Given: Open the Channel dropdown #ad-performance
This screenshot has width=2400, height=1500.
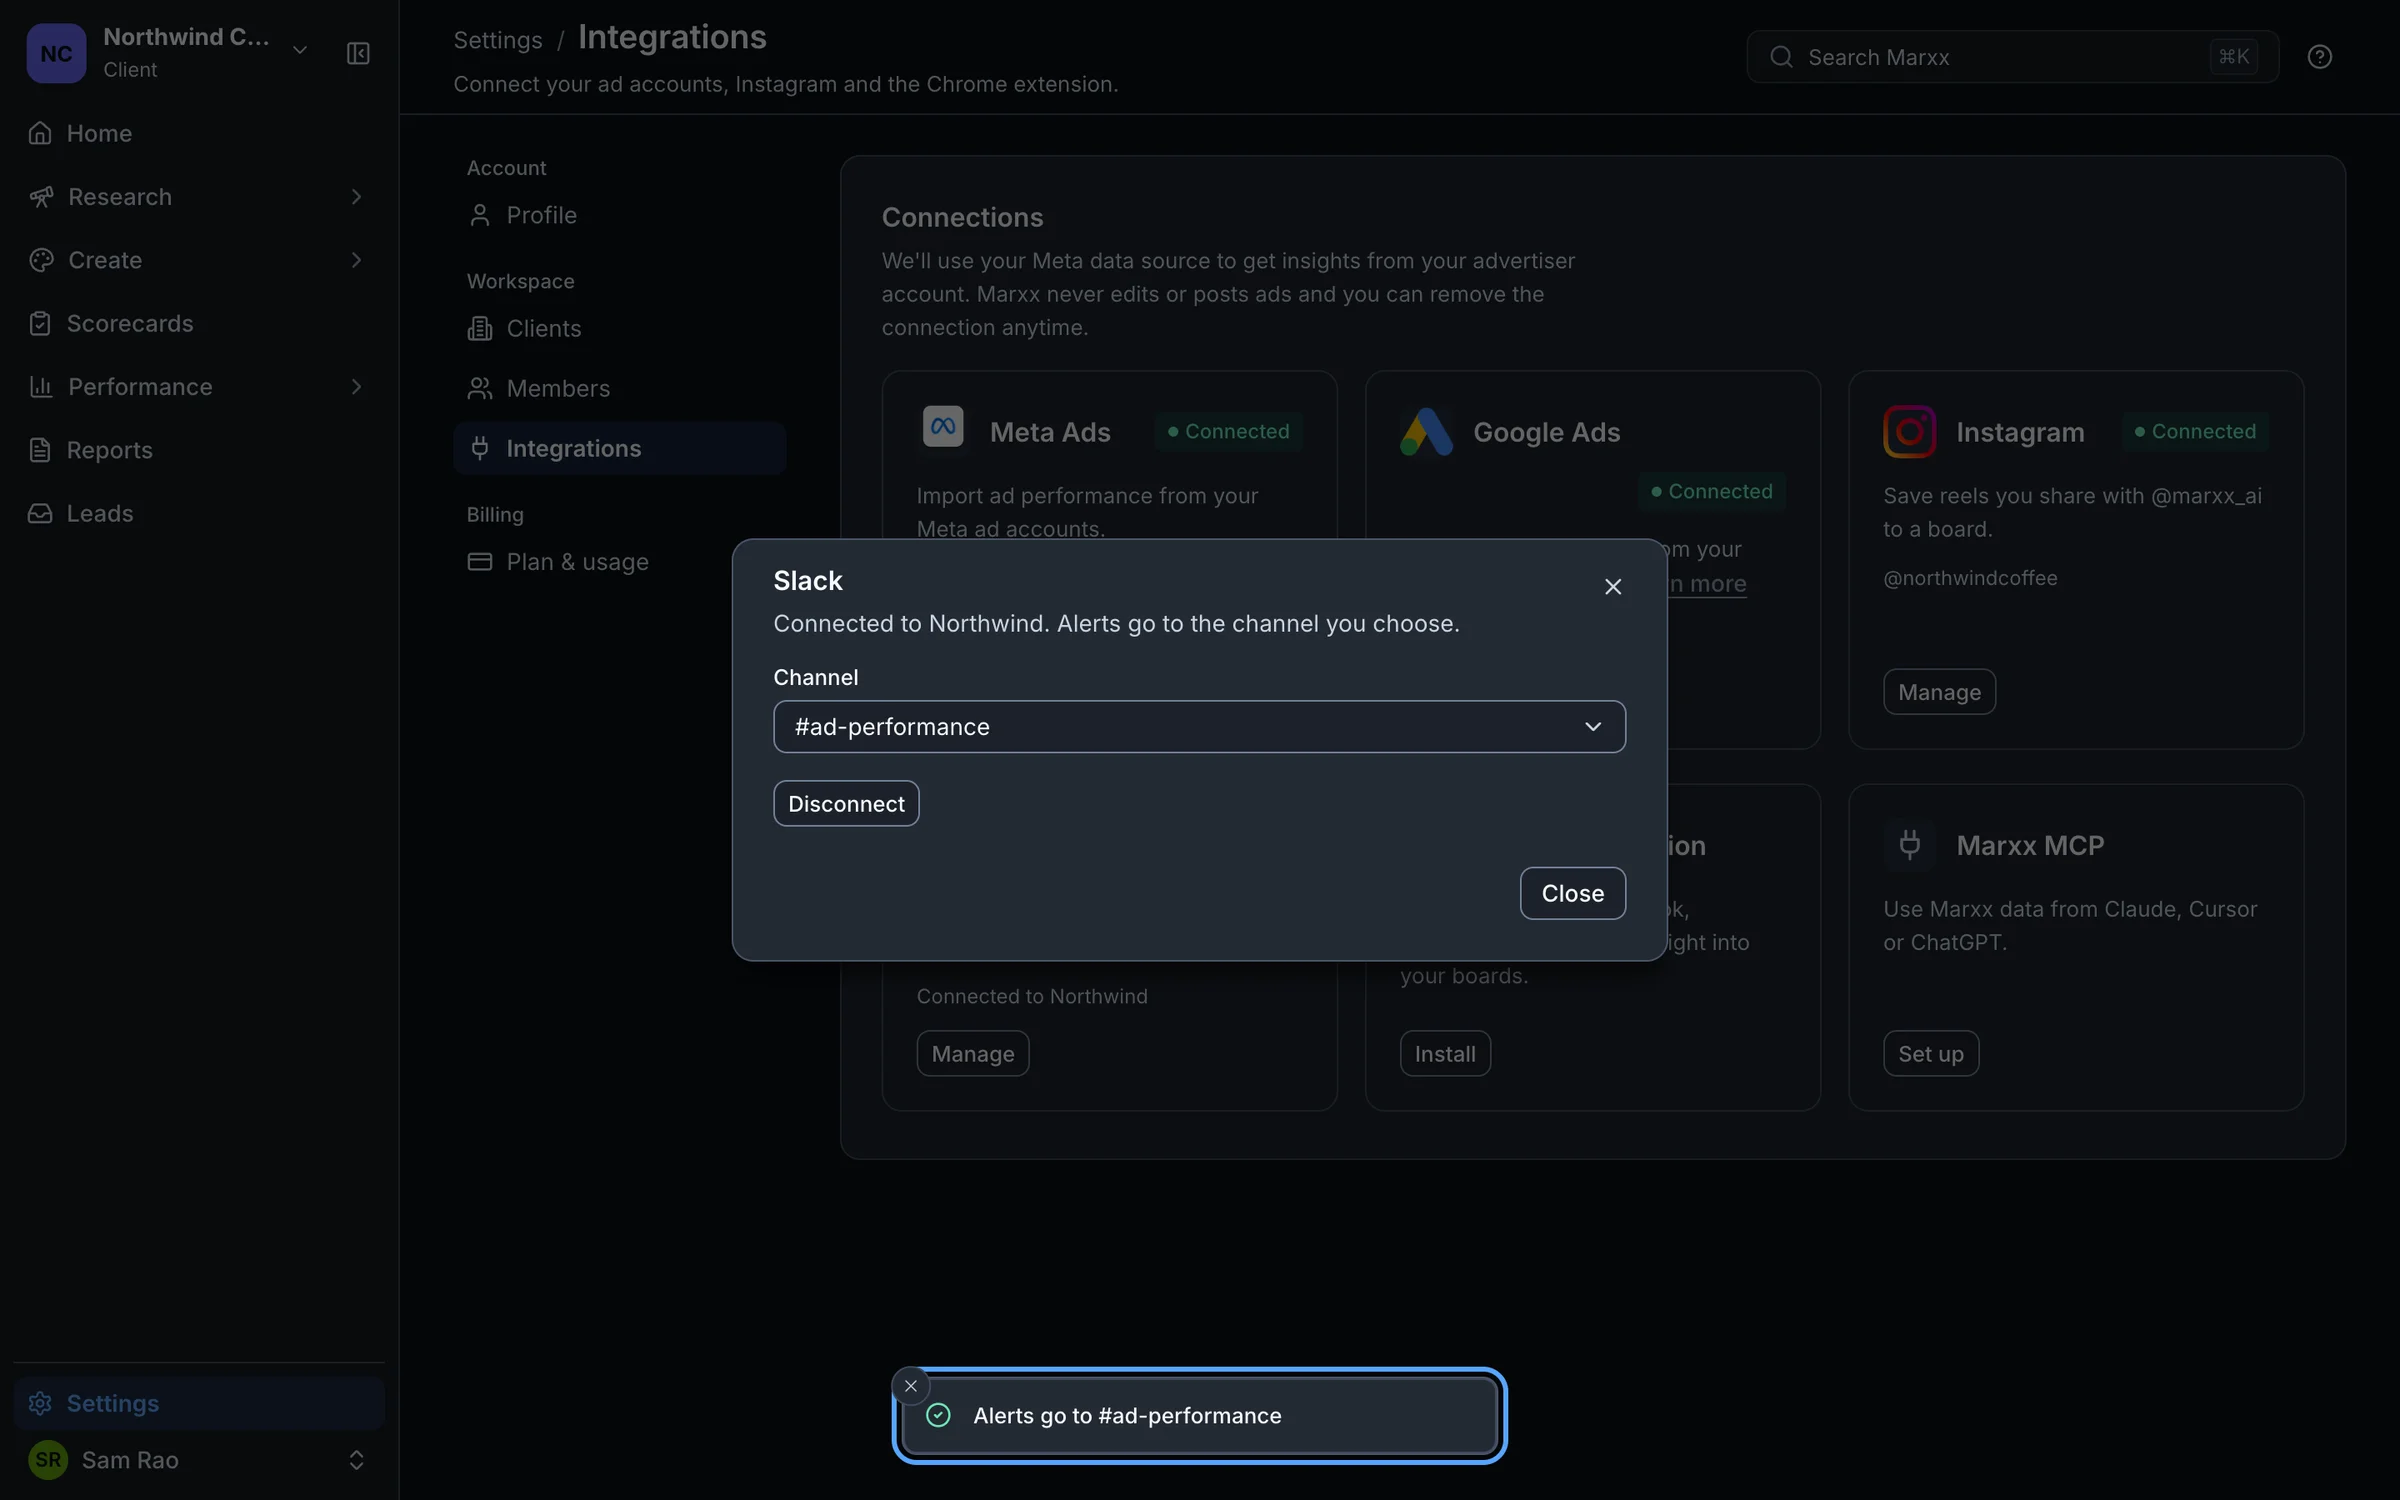Looking at the screenshot, I should [1199, 727].
